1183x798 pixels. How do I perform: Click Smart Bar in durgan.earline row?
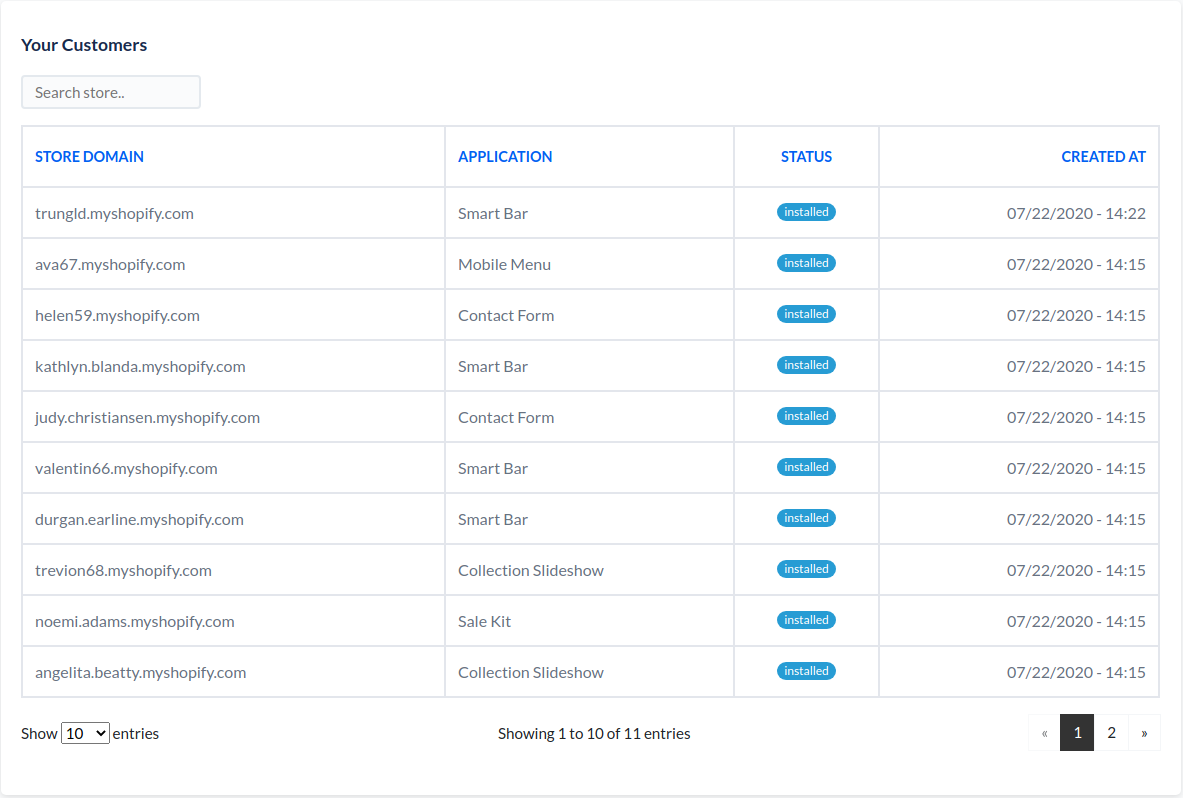tap(493, 520)
